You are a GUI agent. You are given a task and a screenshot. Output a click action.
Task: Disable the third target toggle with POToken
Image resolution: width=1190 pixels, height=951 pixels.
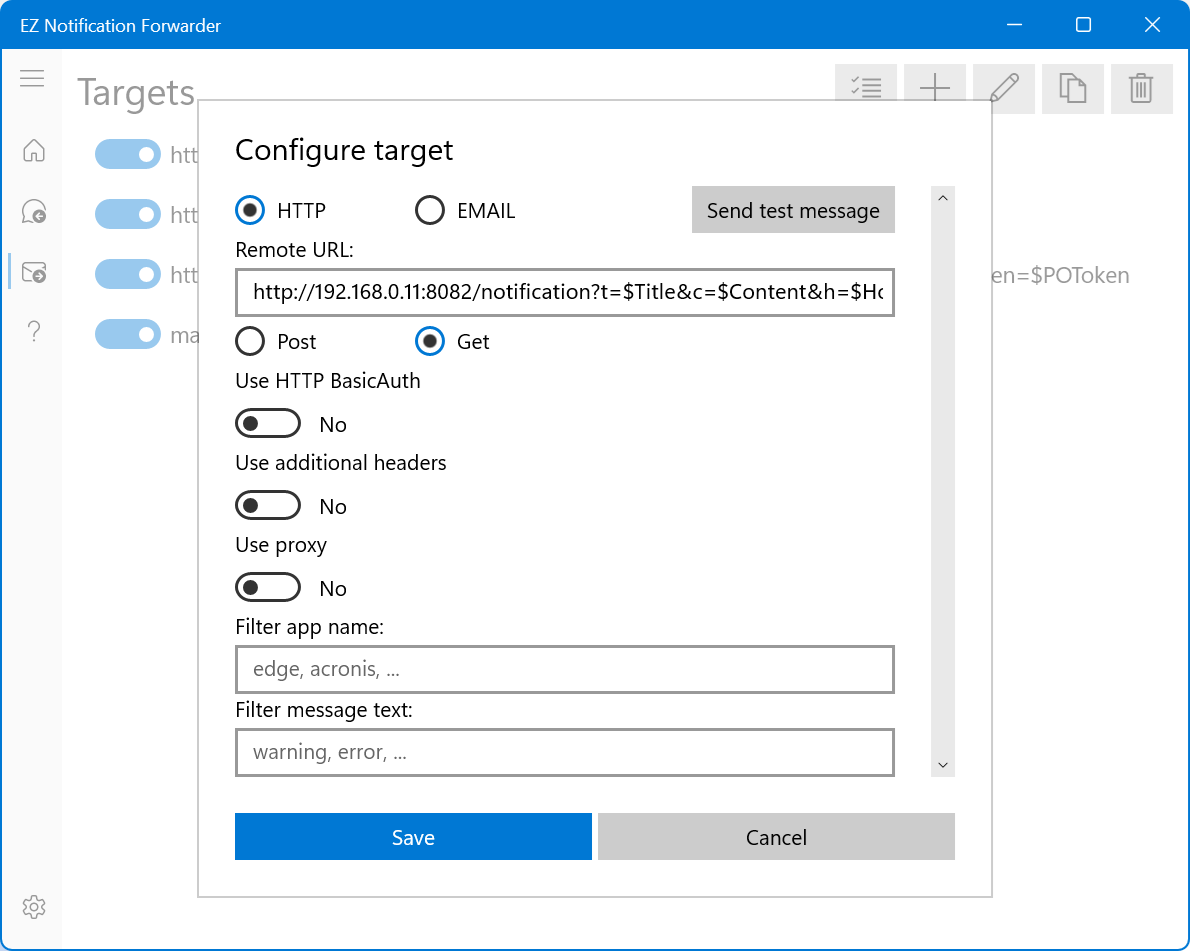point(128,274)
